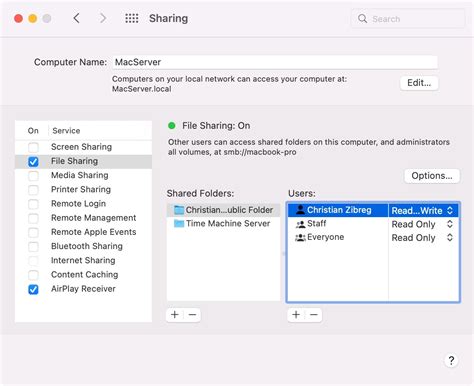Image resolution: width=474 pixels, height=386 pixels.
Task: Open Everyone's Read Only permission dropdown
Action: 423,238
